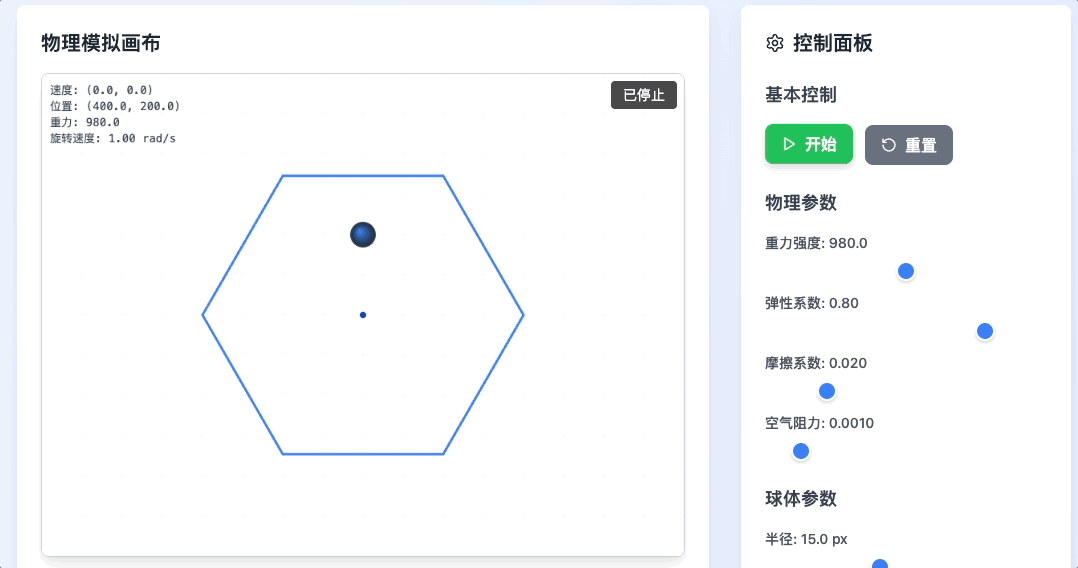Click the hexagon's center pivot dot

[x=363, y=315]
